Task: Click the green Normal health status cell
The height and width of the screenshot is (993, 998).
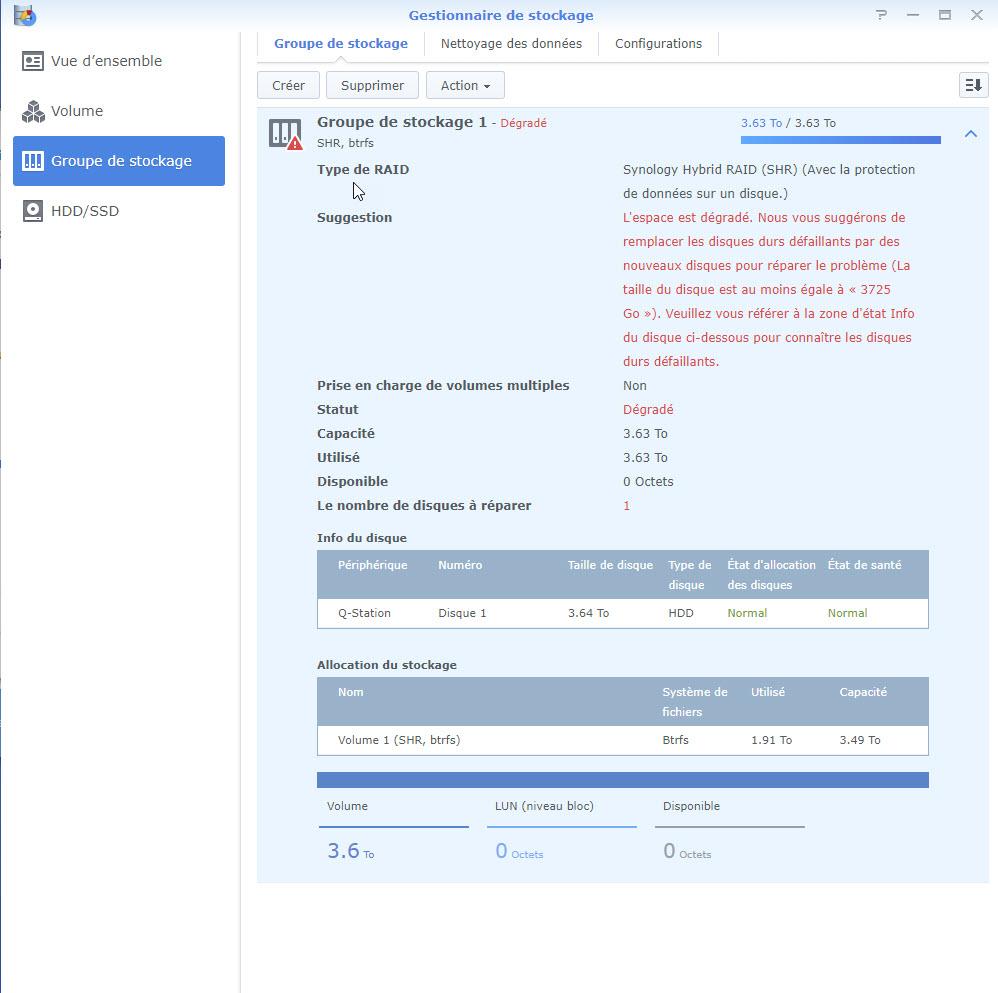Action: coord(847,613)
